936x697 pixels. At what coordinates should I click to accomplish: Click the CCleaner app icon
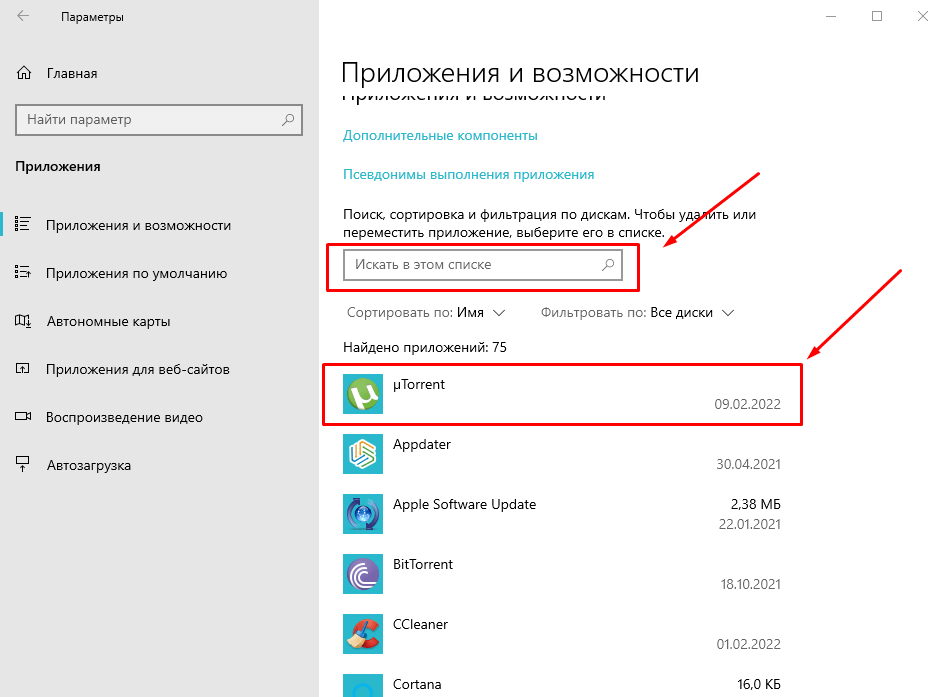coord(362,634)
